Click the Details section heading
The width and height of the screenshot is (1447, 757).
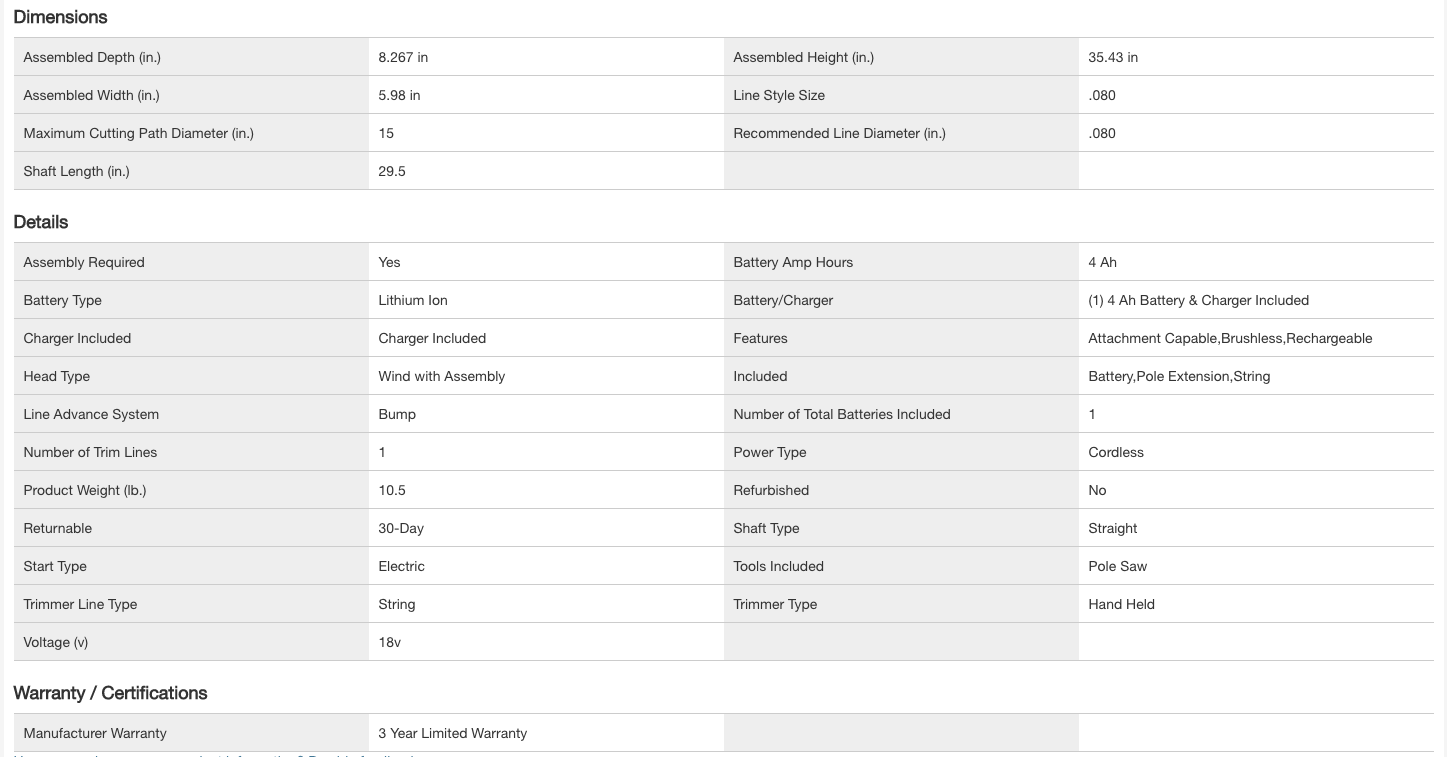click(41, 222)
